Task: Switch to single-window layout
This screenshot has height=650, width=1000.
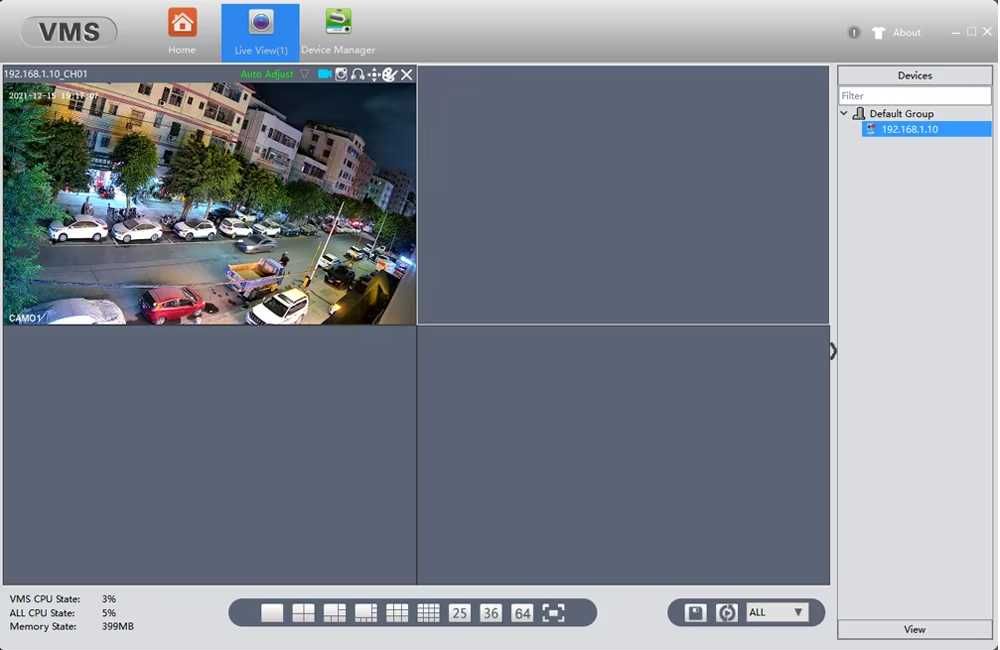Action: tap(272, 613)
